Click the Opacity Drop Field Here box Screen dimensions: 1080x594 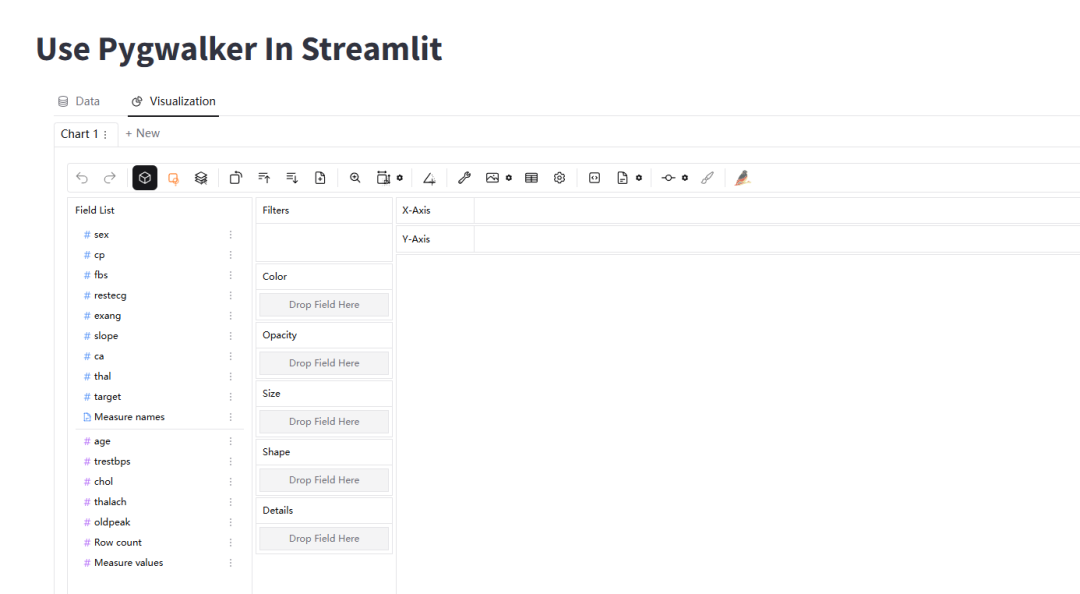coord(324,363)
